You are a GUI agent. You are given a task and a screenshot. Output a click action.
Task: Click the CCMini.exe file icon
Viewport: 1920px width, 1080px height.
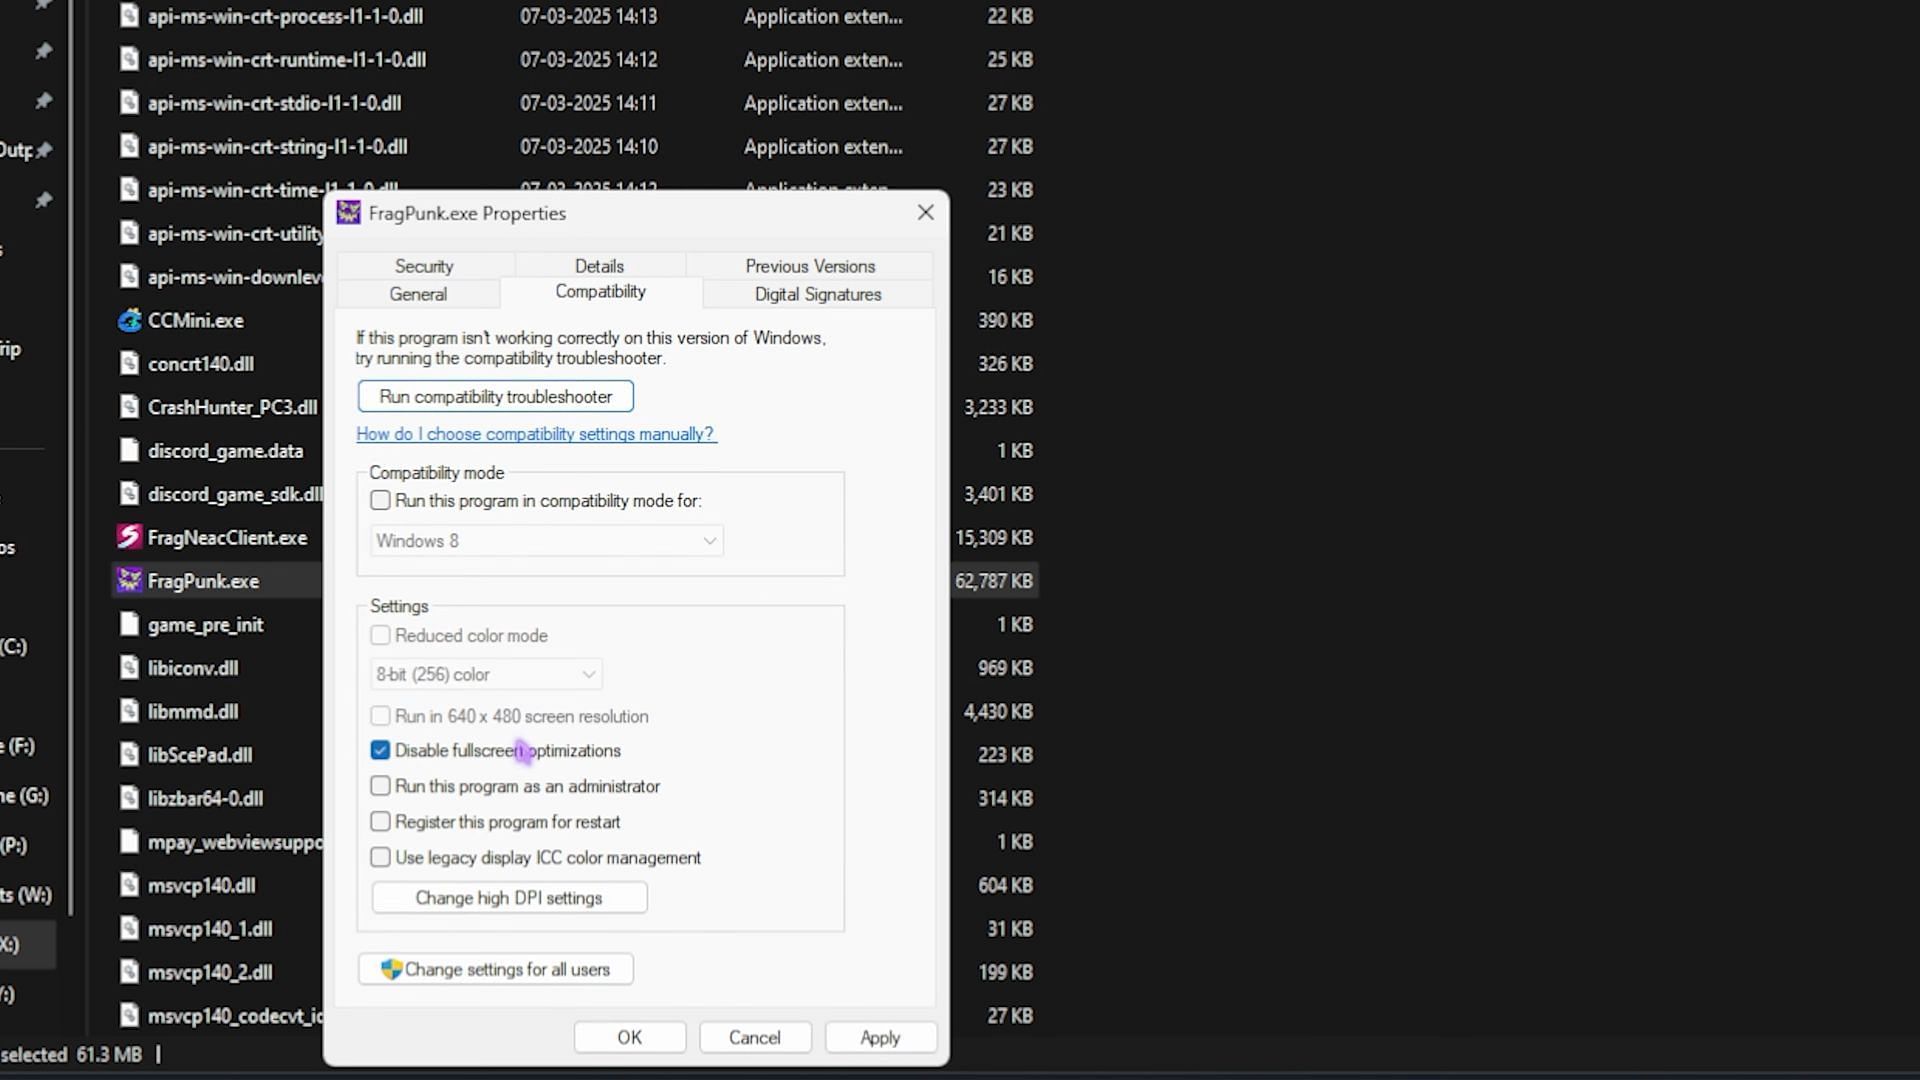(x=129, y=320)
